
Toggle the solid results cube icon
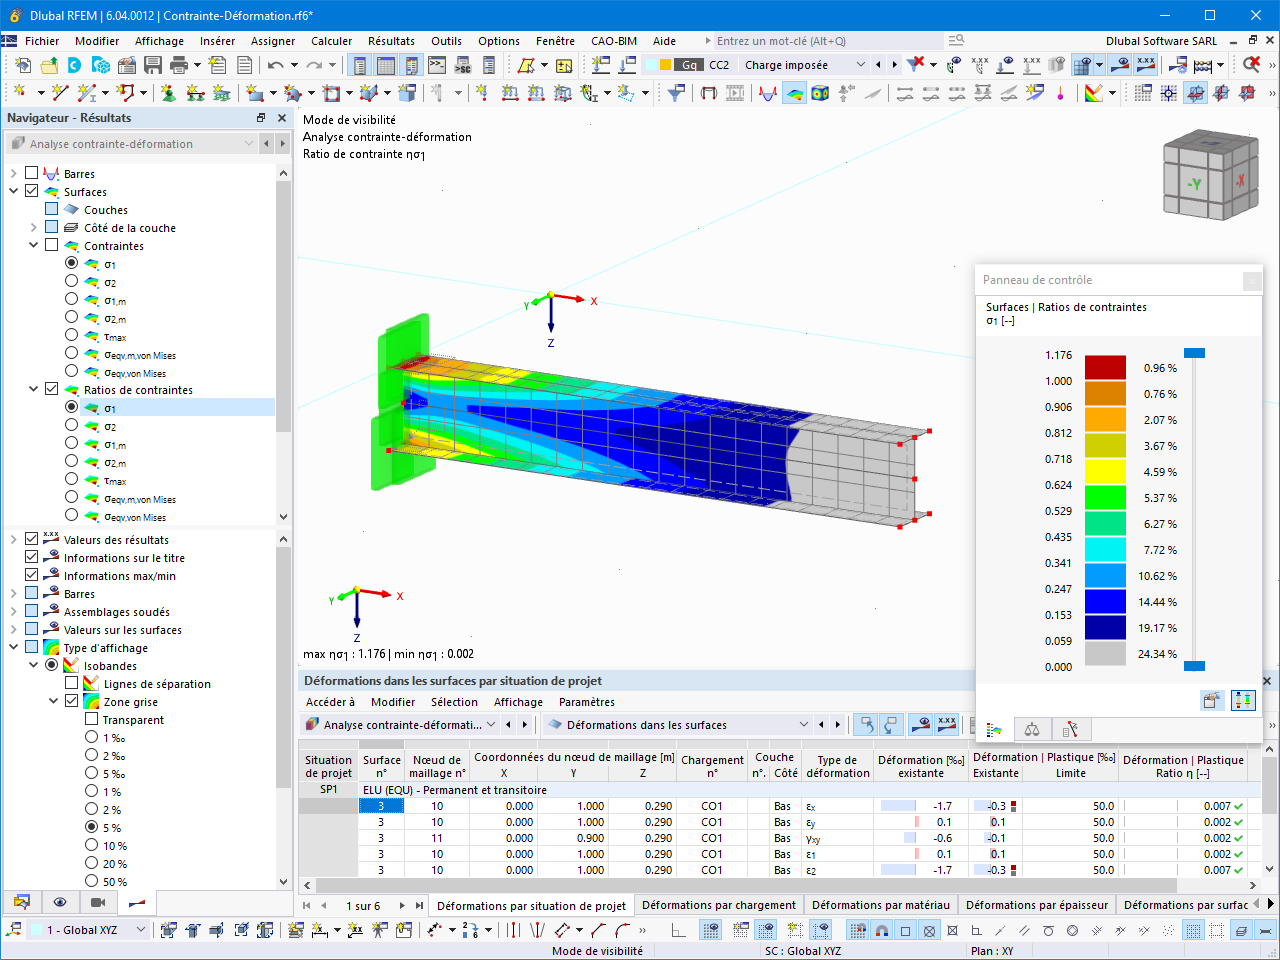pyautogui.click(x=820, y=93)
